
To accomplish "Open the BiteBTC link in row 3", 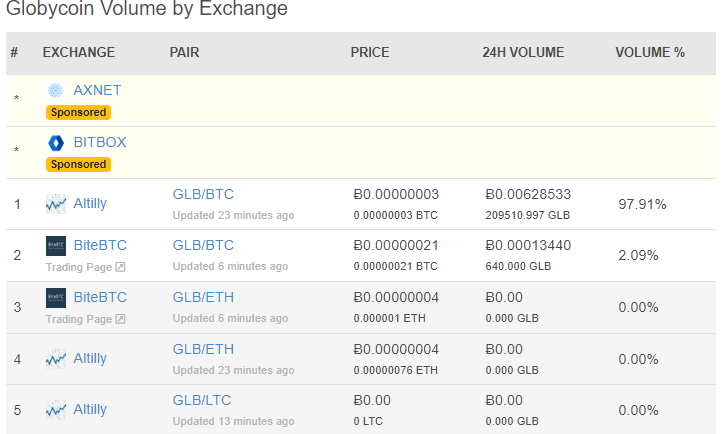I will [x=100, y=297].
